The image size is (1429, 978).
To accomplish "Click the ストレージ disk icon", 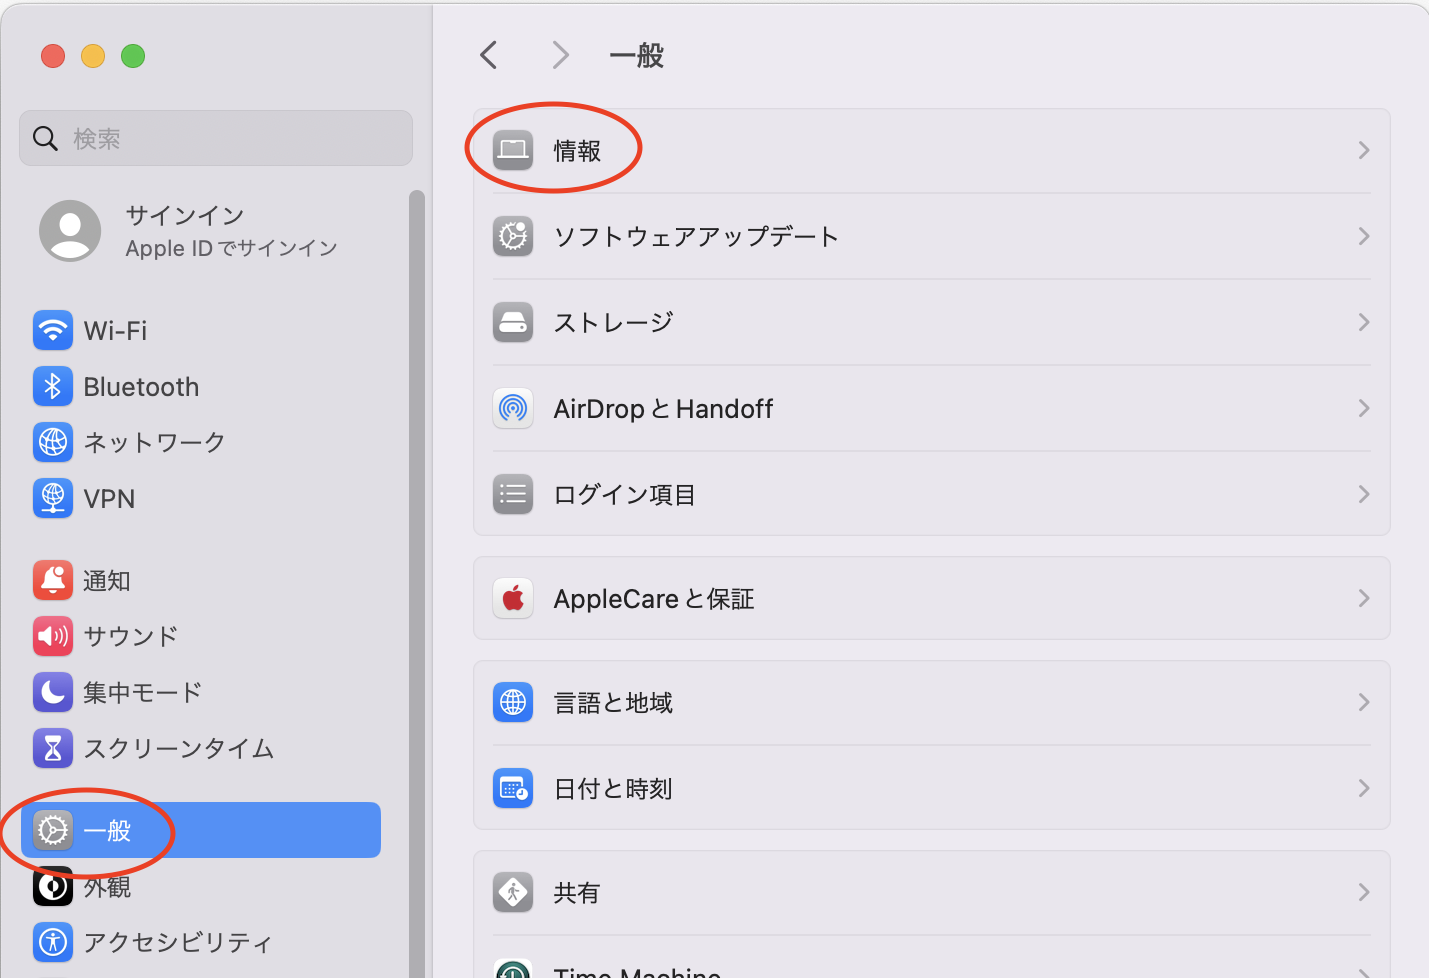I will pyautogui.click(x=513, y=322).
